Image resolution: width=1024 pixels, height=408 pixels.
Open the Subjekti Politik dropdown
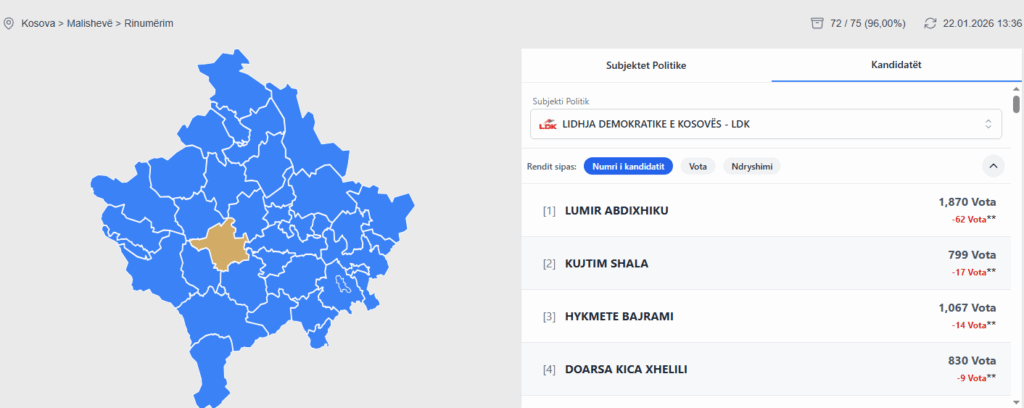tap(765, 124)
